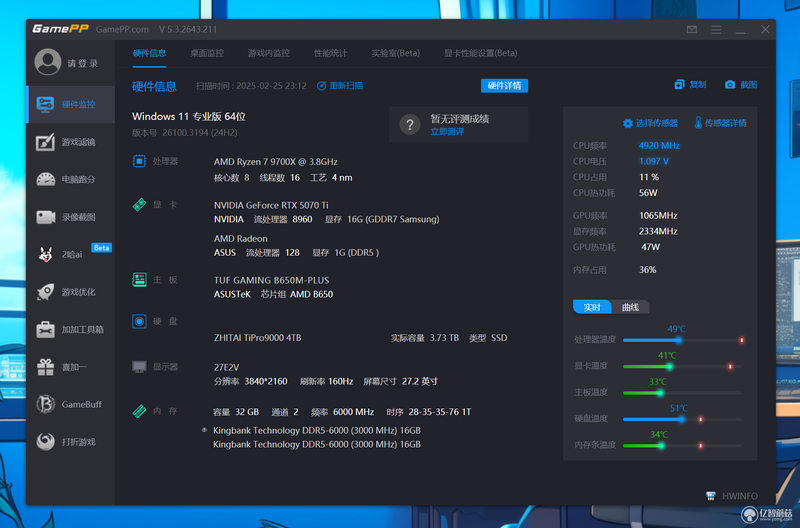The image size is (800, 528).
Task: Click the memory RAM icon
Action: point(139,411)
